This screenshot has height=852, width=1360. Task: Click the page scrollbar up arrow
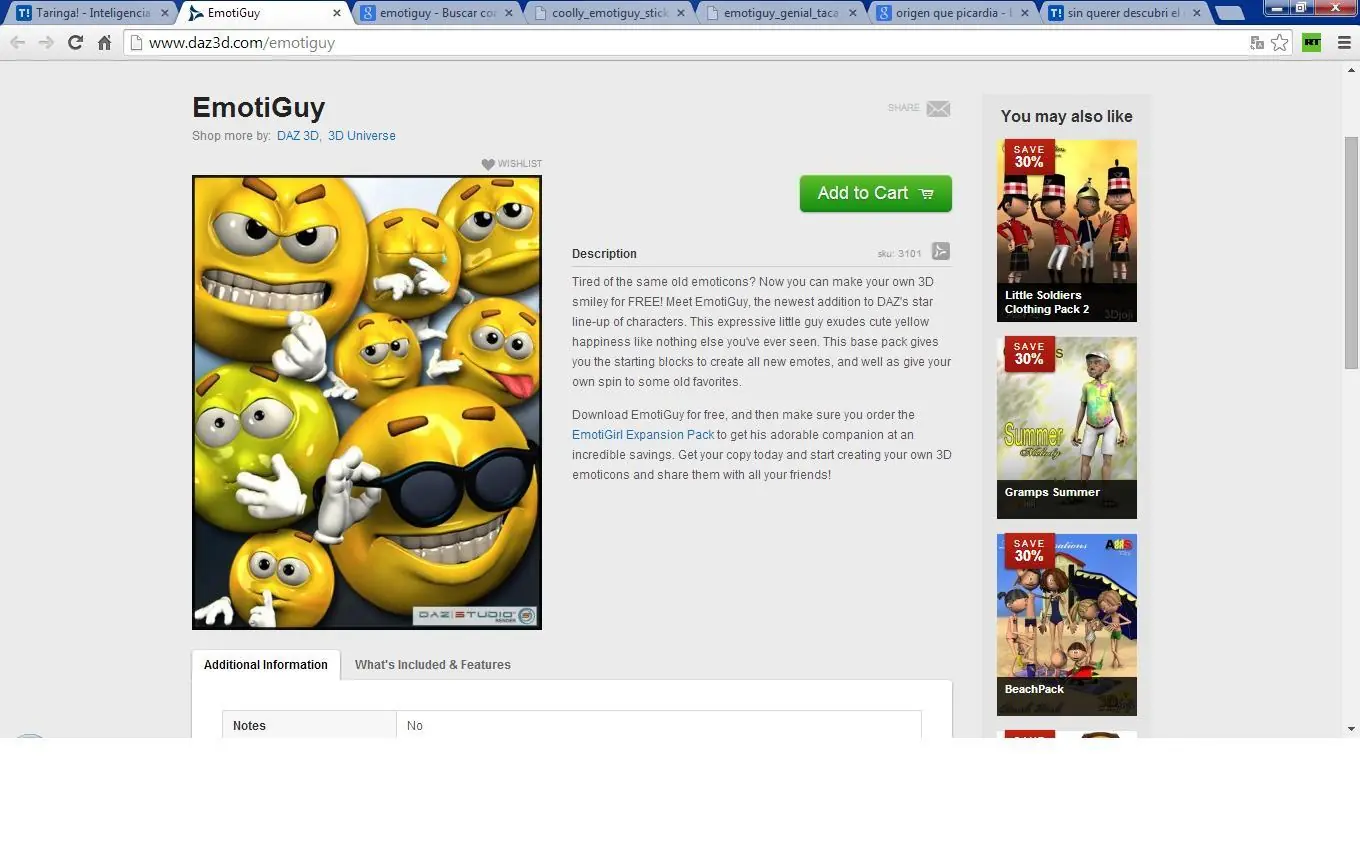coord(1351,69)
